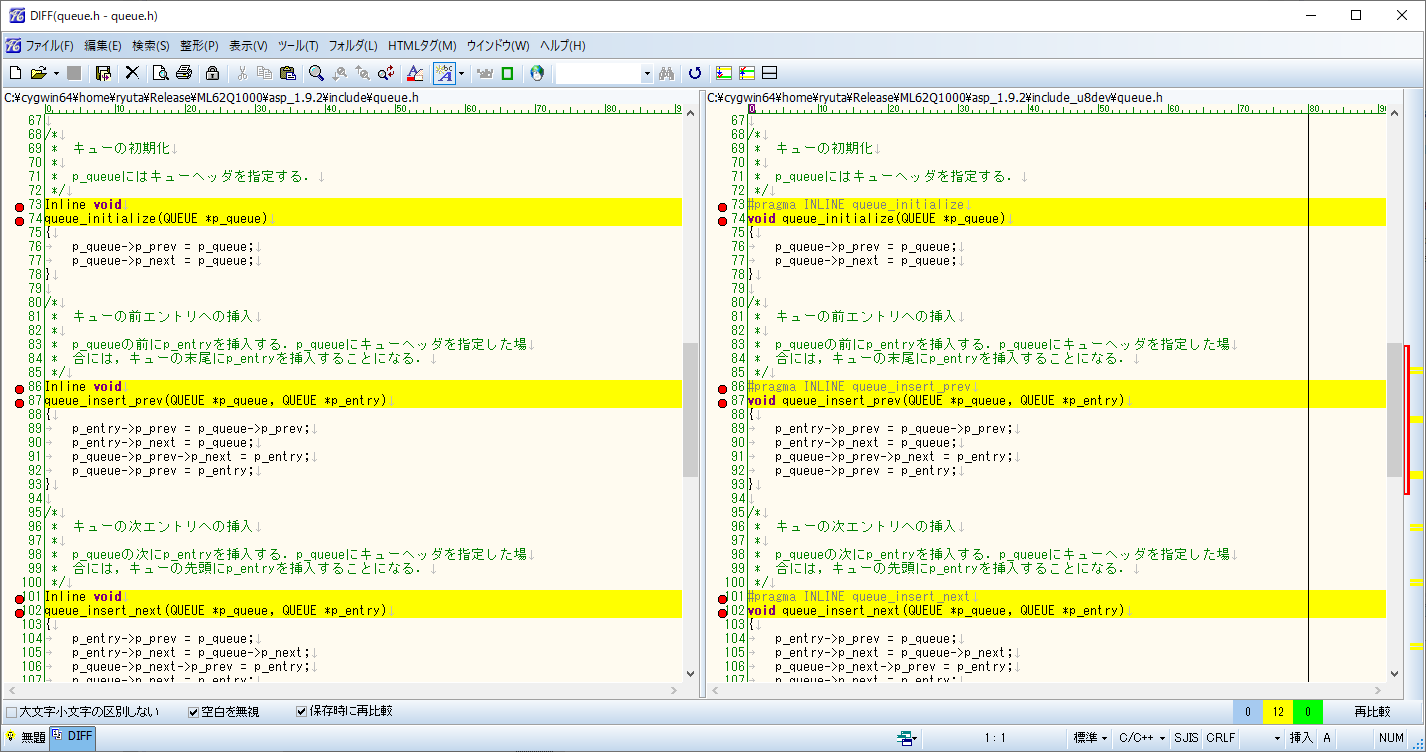This screenshot has width=1426, height=752.
Task: Open the toolbar search combo box dropdown
Action: point(646,73)
